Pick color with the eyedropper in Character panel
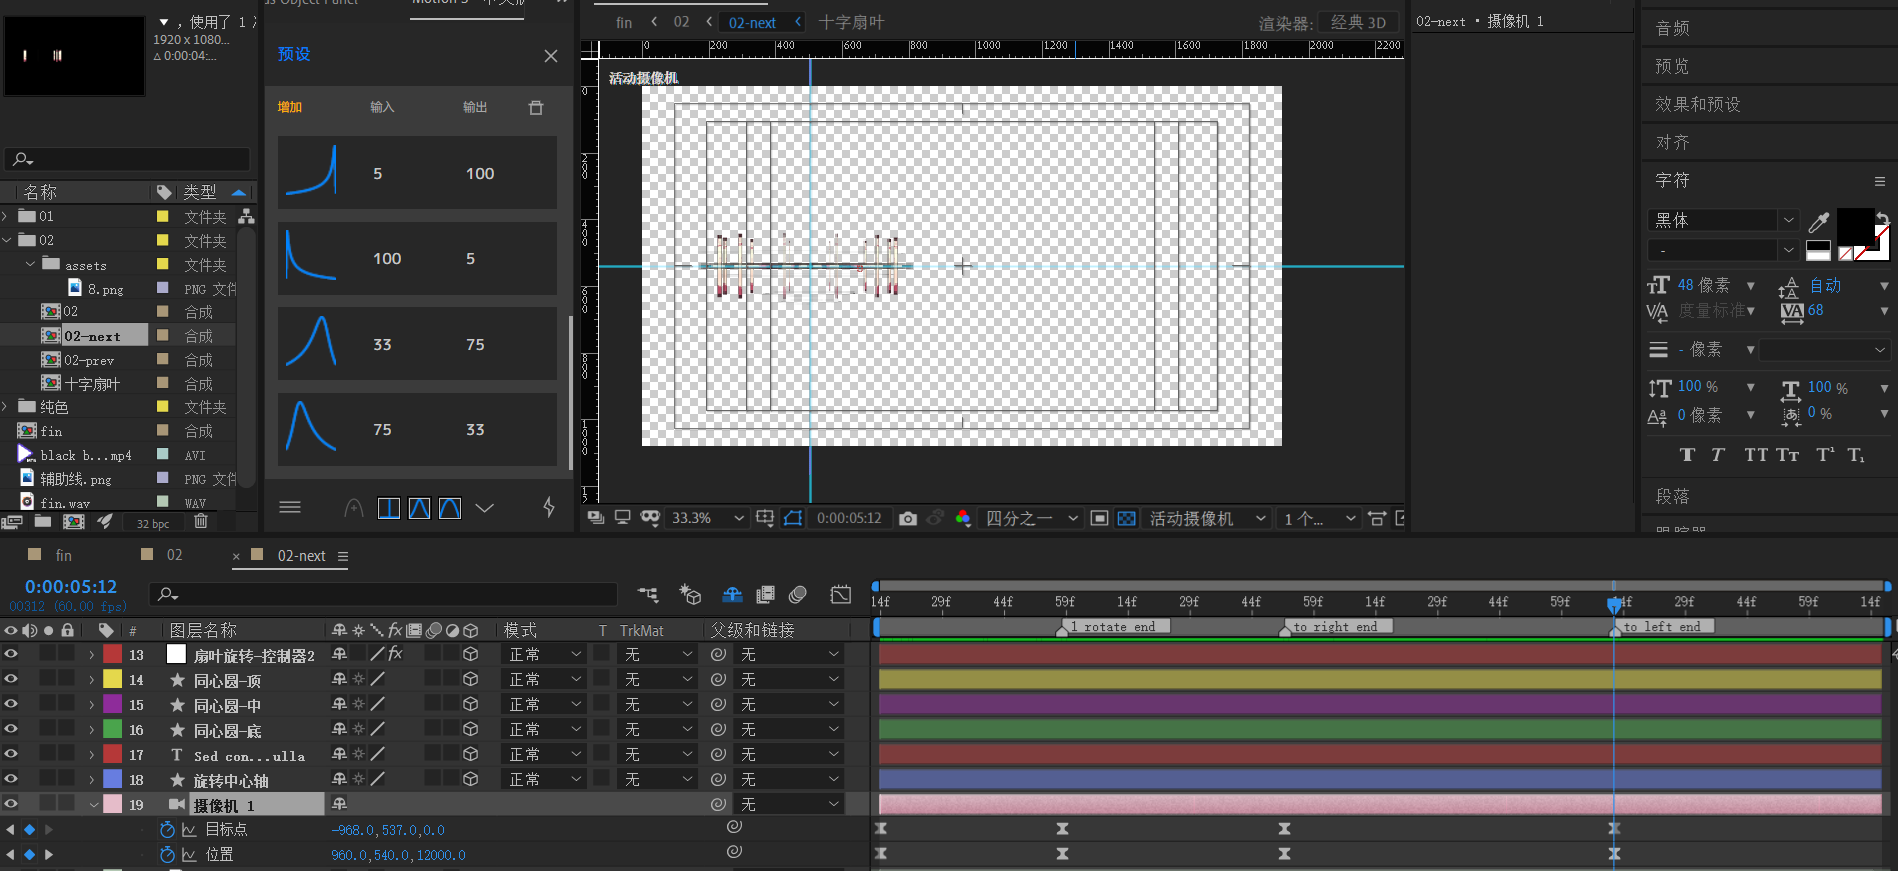1898x871 pixels. click(x=1819, y=221)
